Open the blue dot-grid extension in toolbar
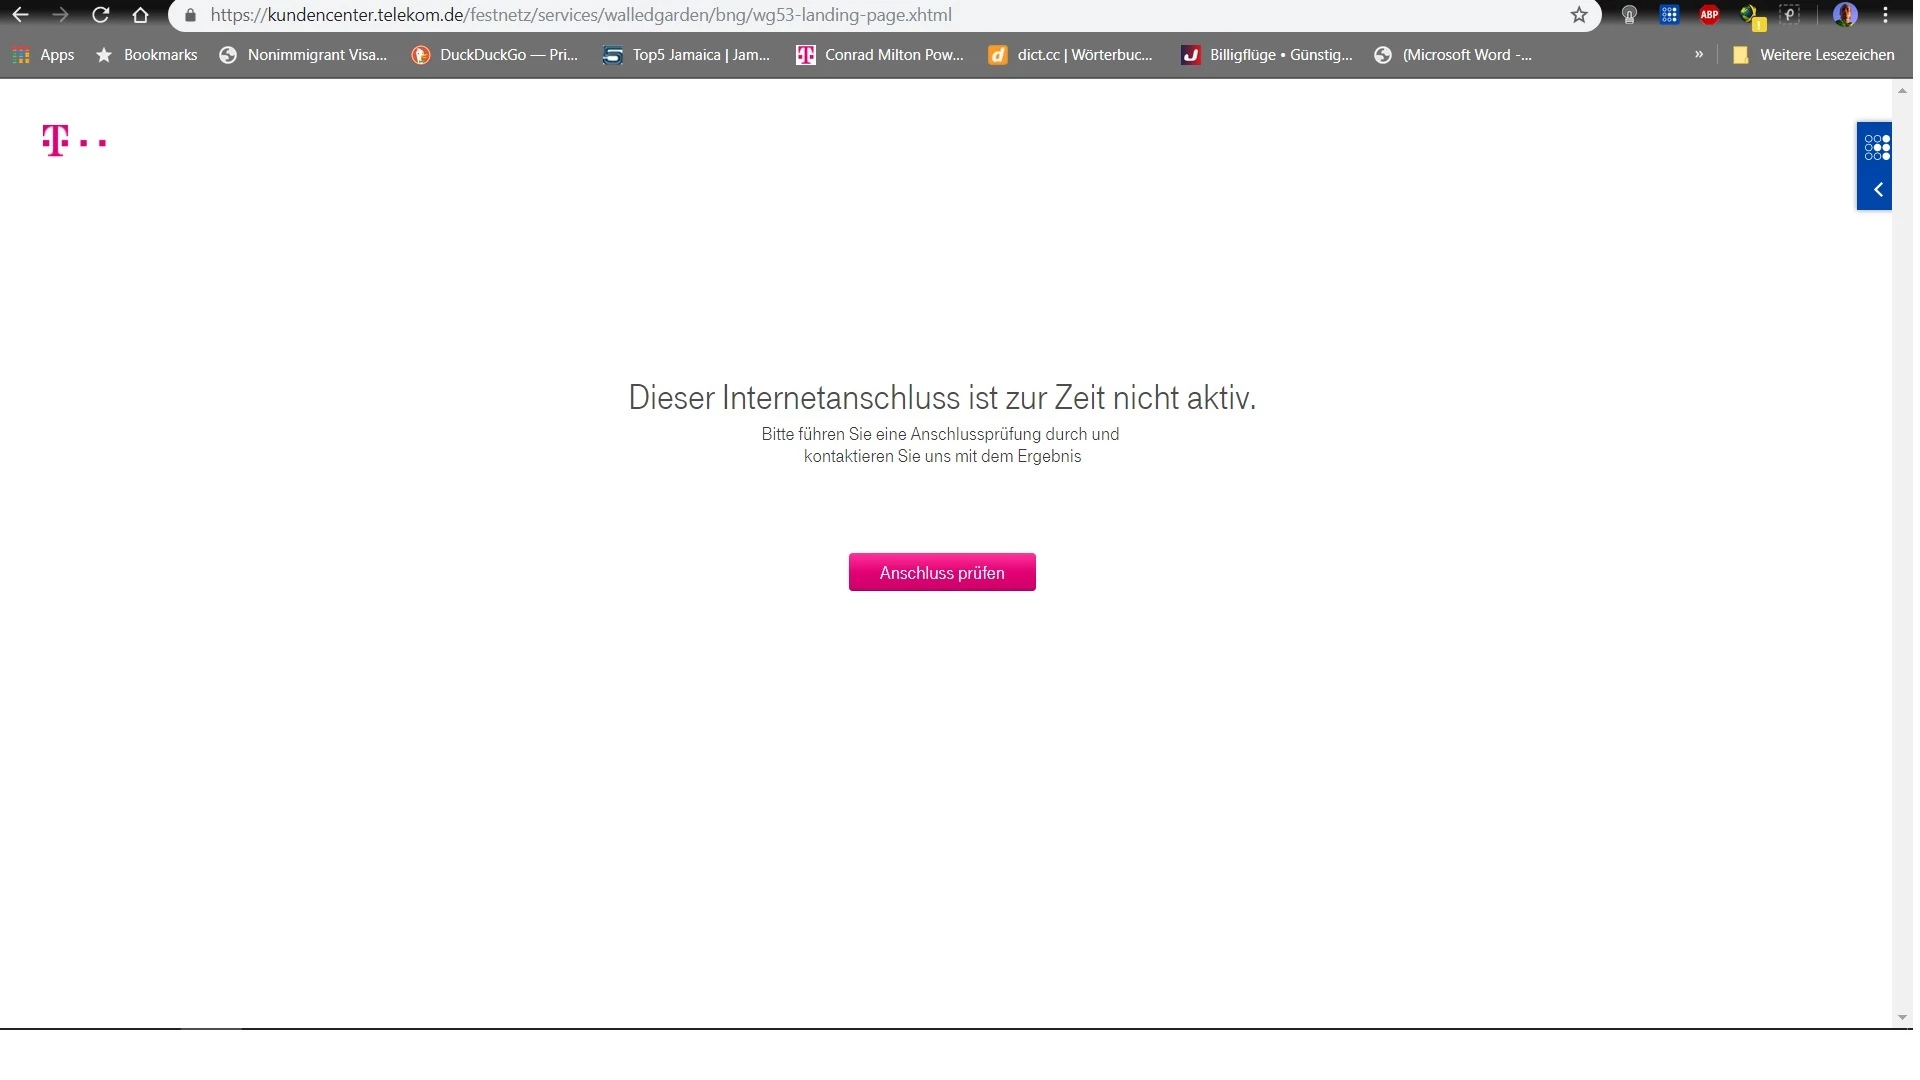 (1669, 15)
